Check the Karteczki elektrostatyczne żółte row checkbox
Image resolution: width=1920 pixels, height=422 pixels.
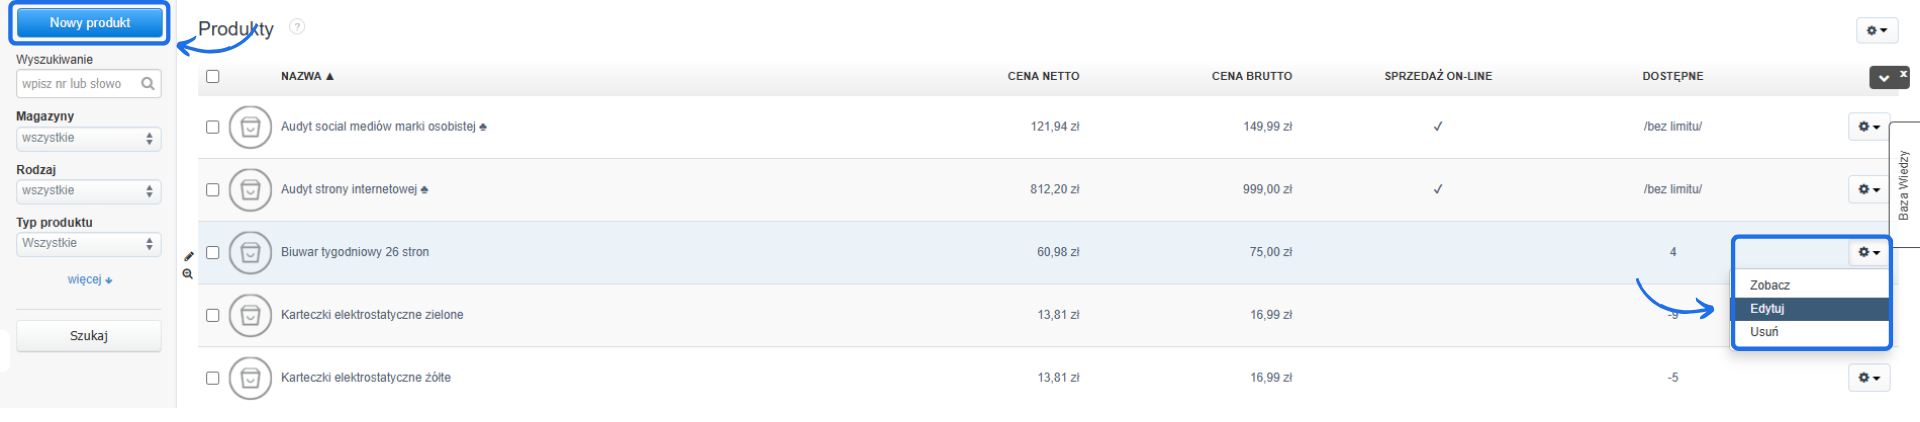[212, 378]
